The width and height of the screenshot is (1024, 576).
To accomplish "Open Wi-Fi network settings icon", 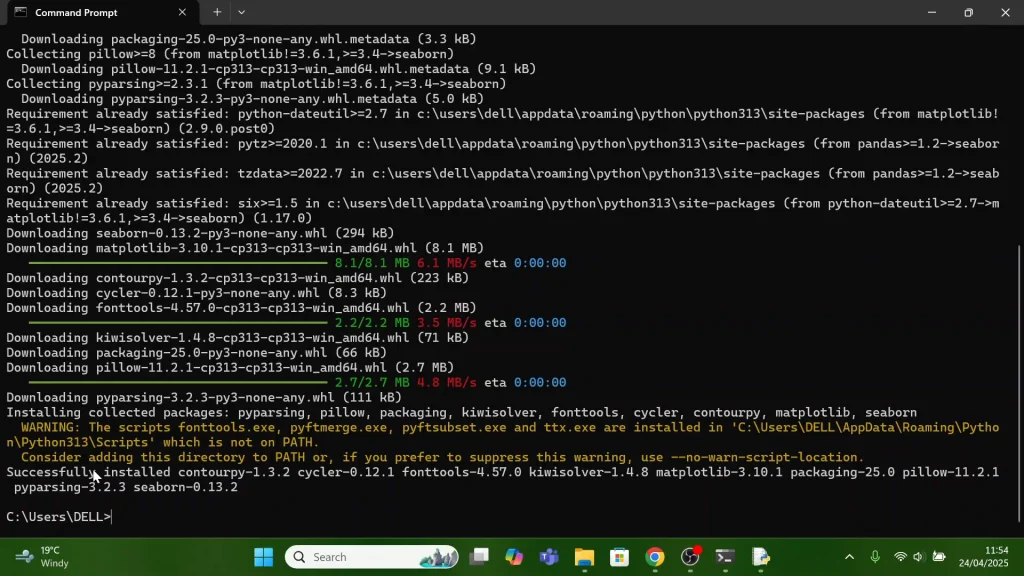I will click(900, 556).
